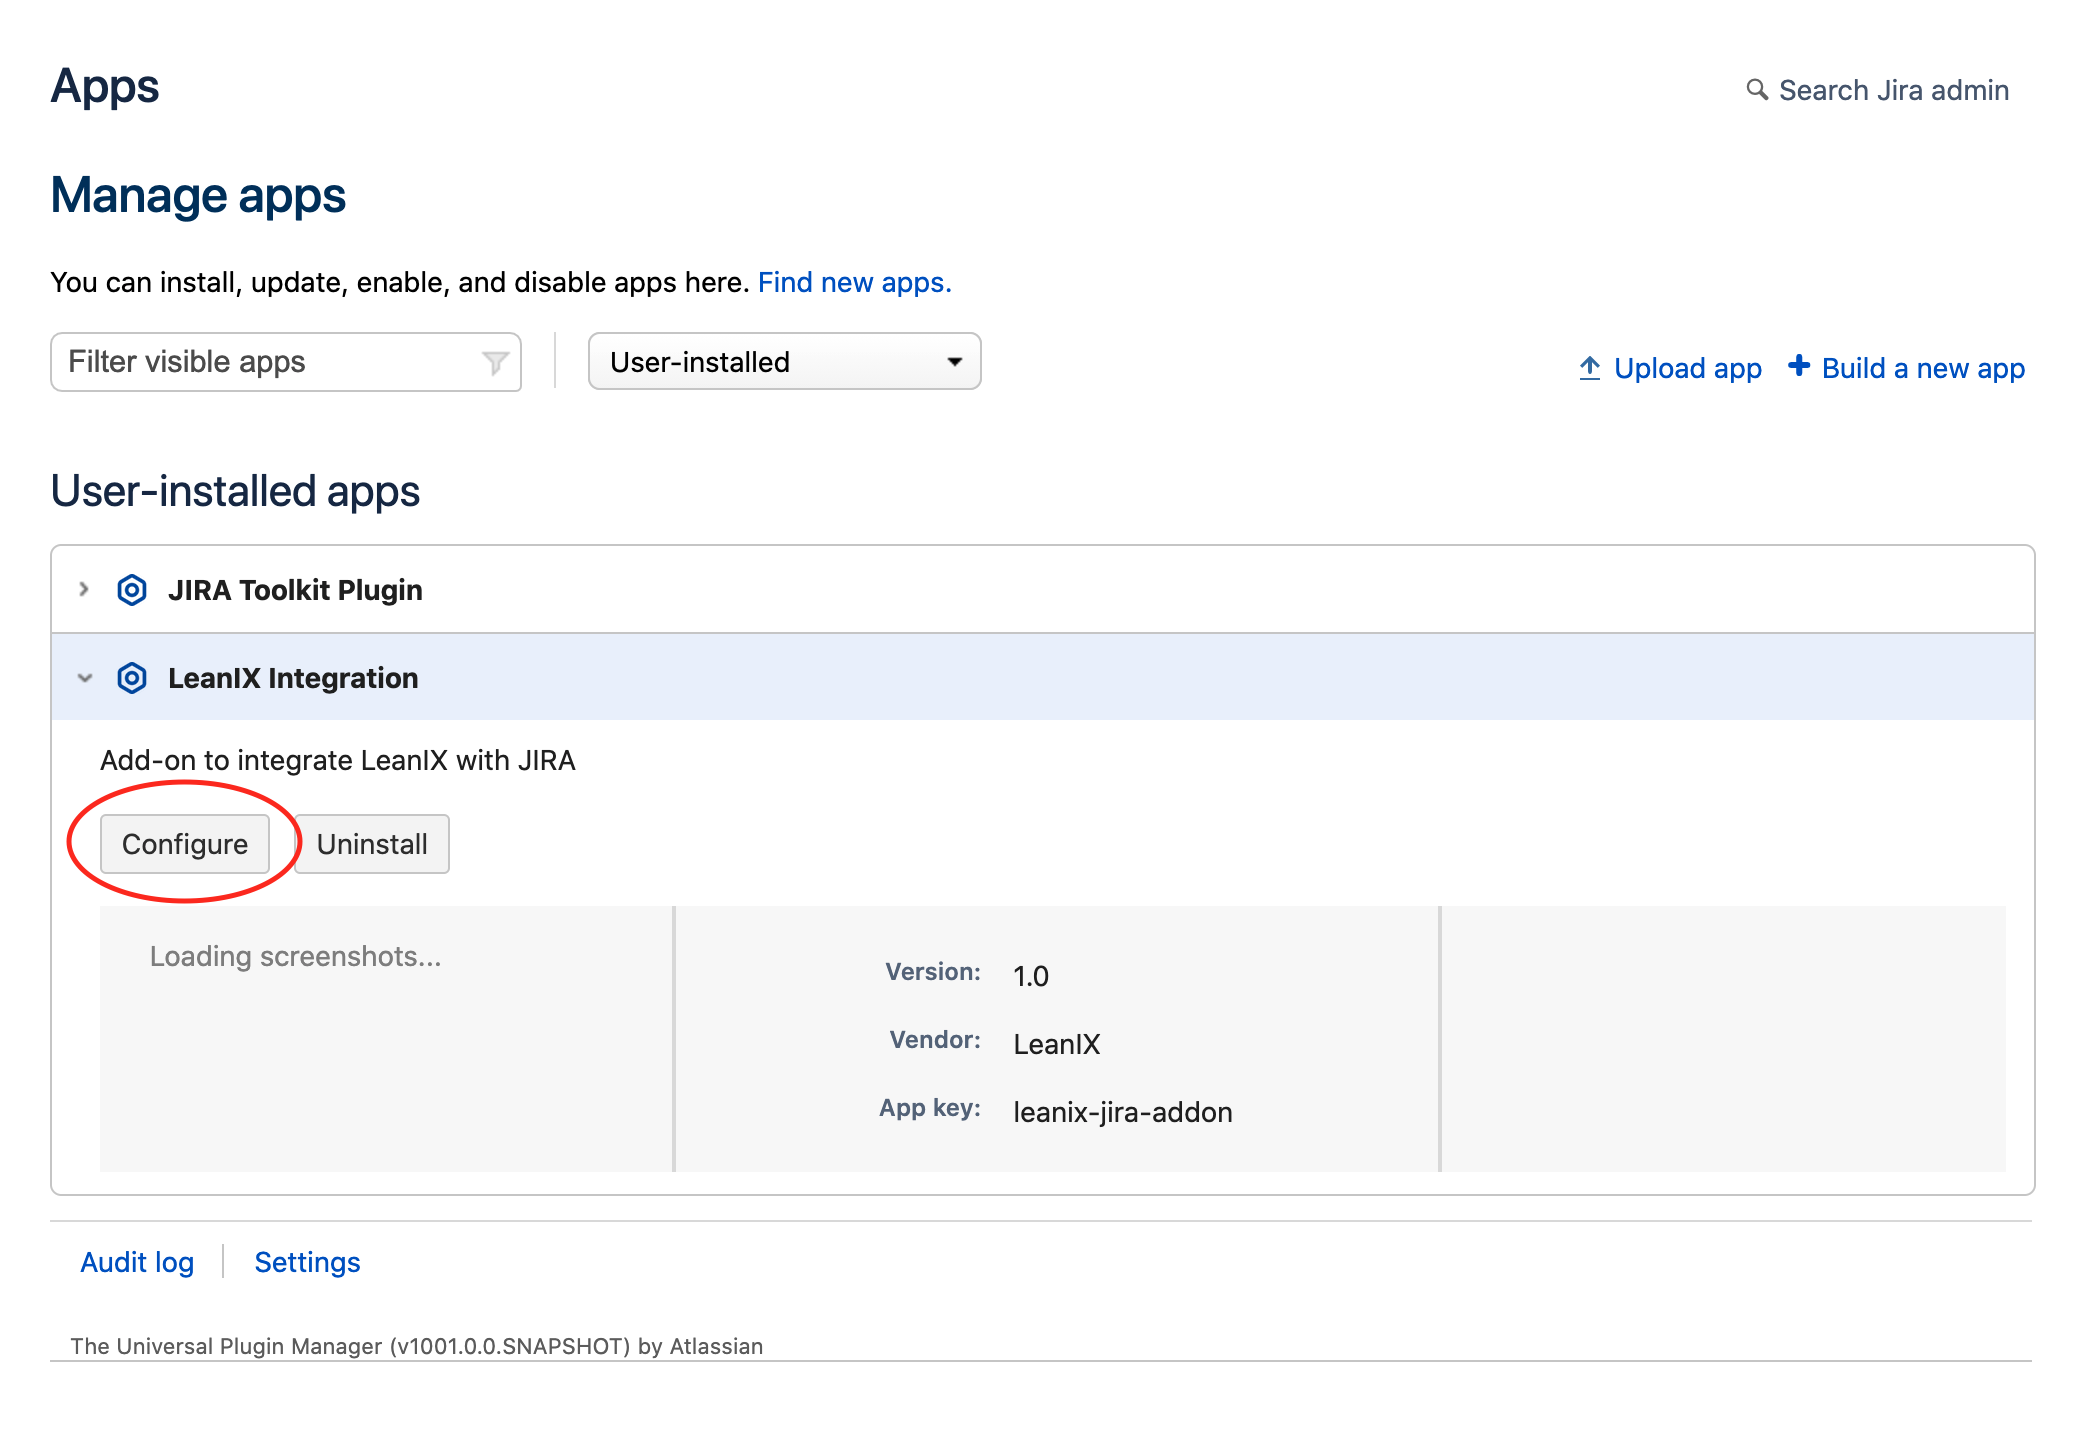2090x1438 pixels.
Task: Click the version value 1.0
Action: point(1031,976)
